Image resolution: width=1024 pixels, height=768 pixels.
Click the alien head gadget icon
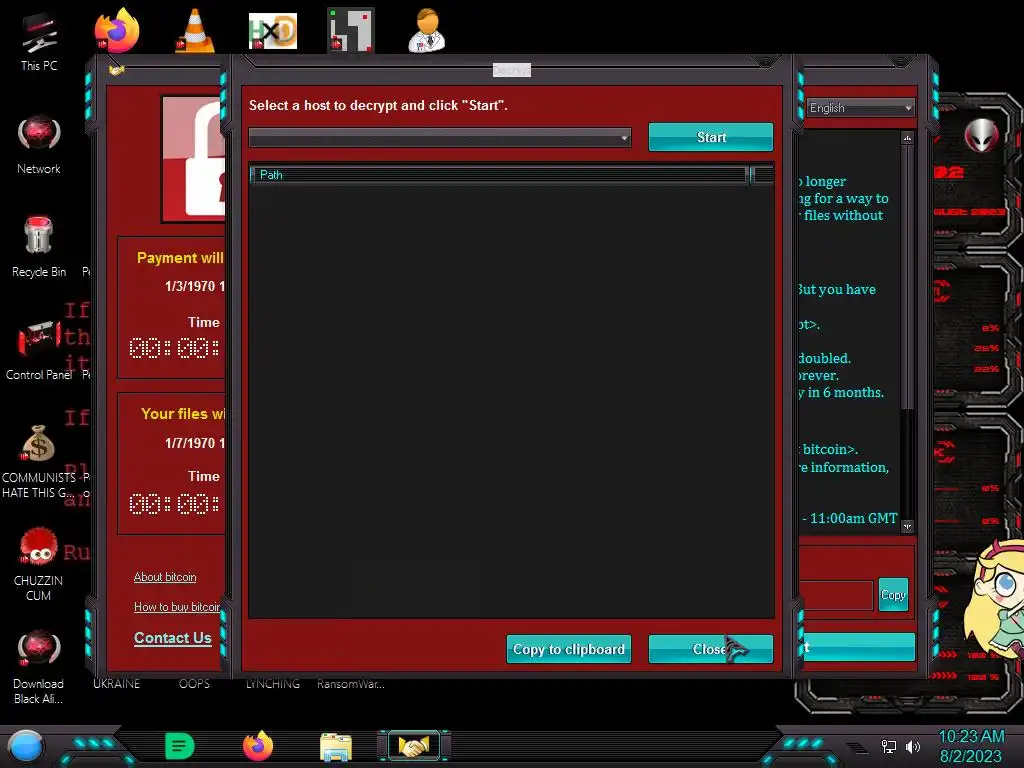[x=981, y=136]
